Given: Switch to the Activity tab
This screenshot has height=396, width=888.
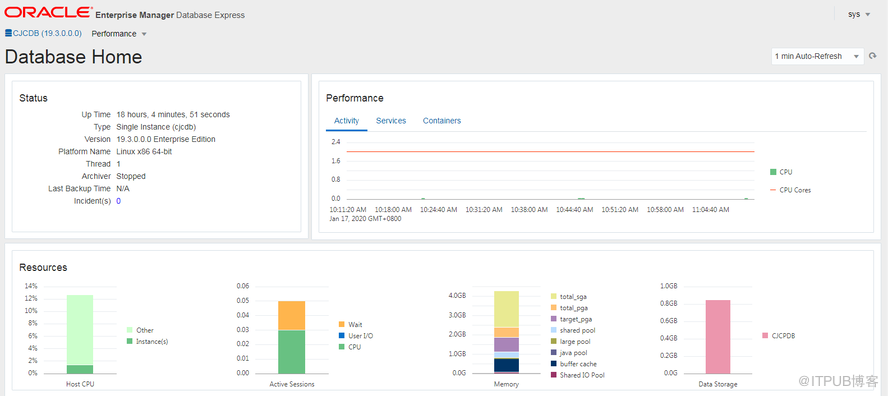Looking at the screenshot, I should point(347,121).
